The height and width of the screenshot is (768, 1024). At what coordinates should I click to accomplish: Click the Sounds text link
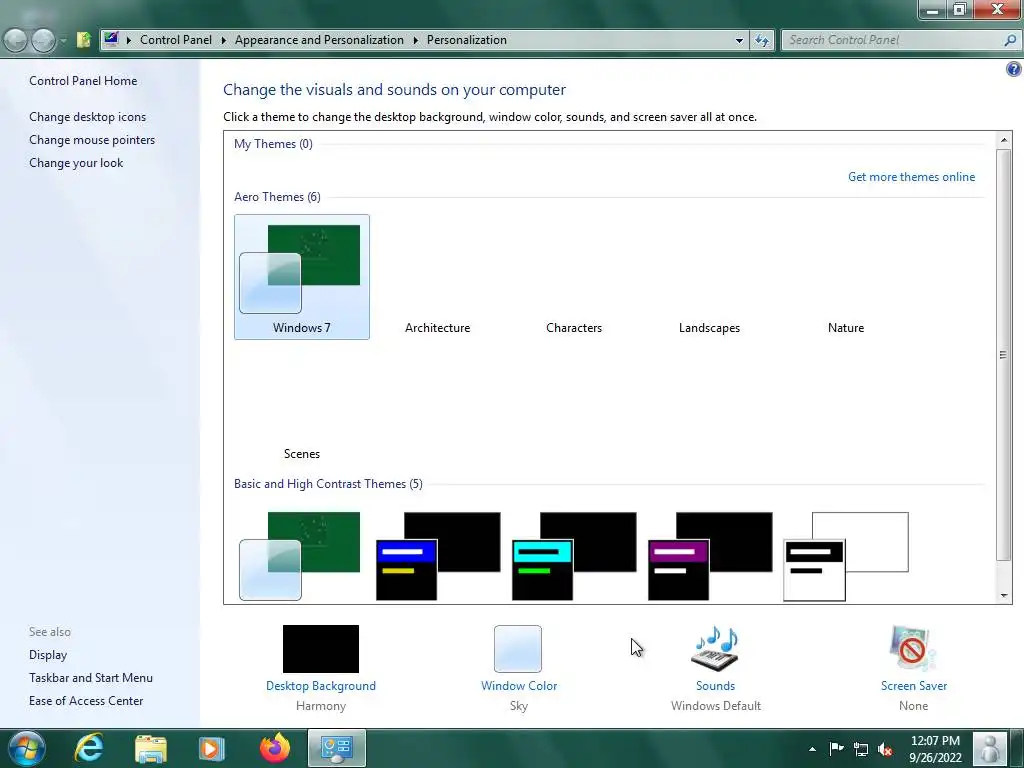tap(715, 686)
